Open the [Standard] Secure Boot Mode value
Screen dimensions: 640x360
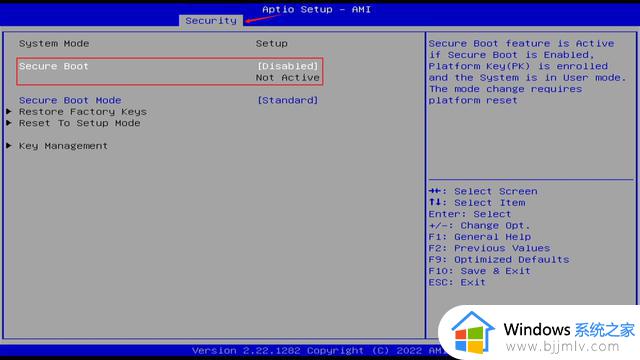pos(287,100)
